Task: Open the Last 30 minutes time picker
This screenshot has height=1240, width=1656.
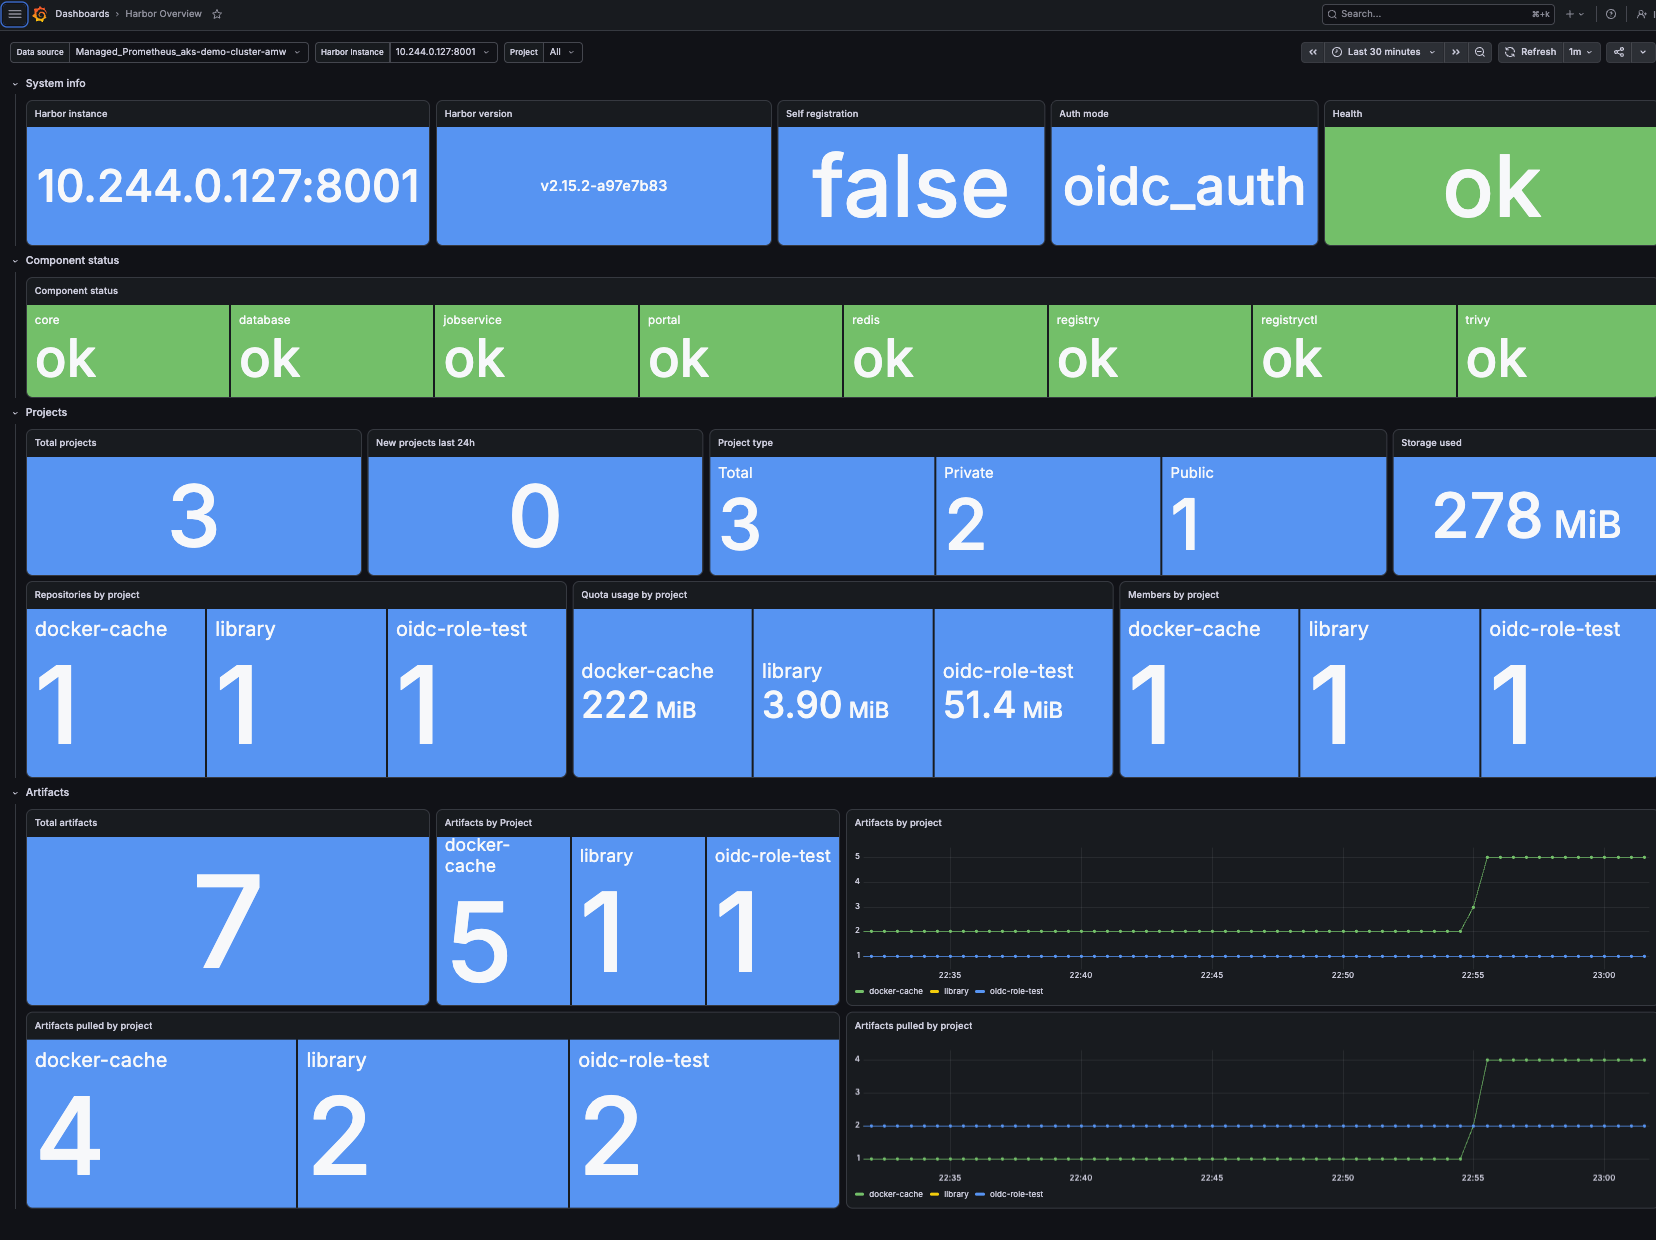Action: [x=1384, y=52]
